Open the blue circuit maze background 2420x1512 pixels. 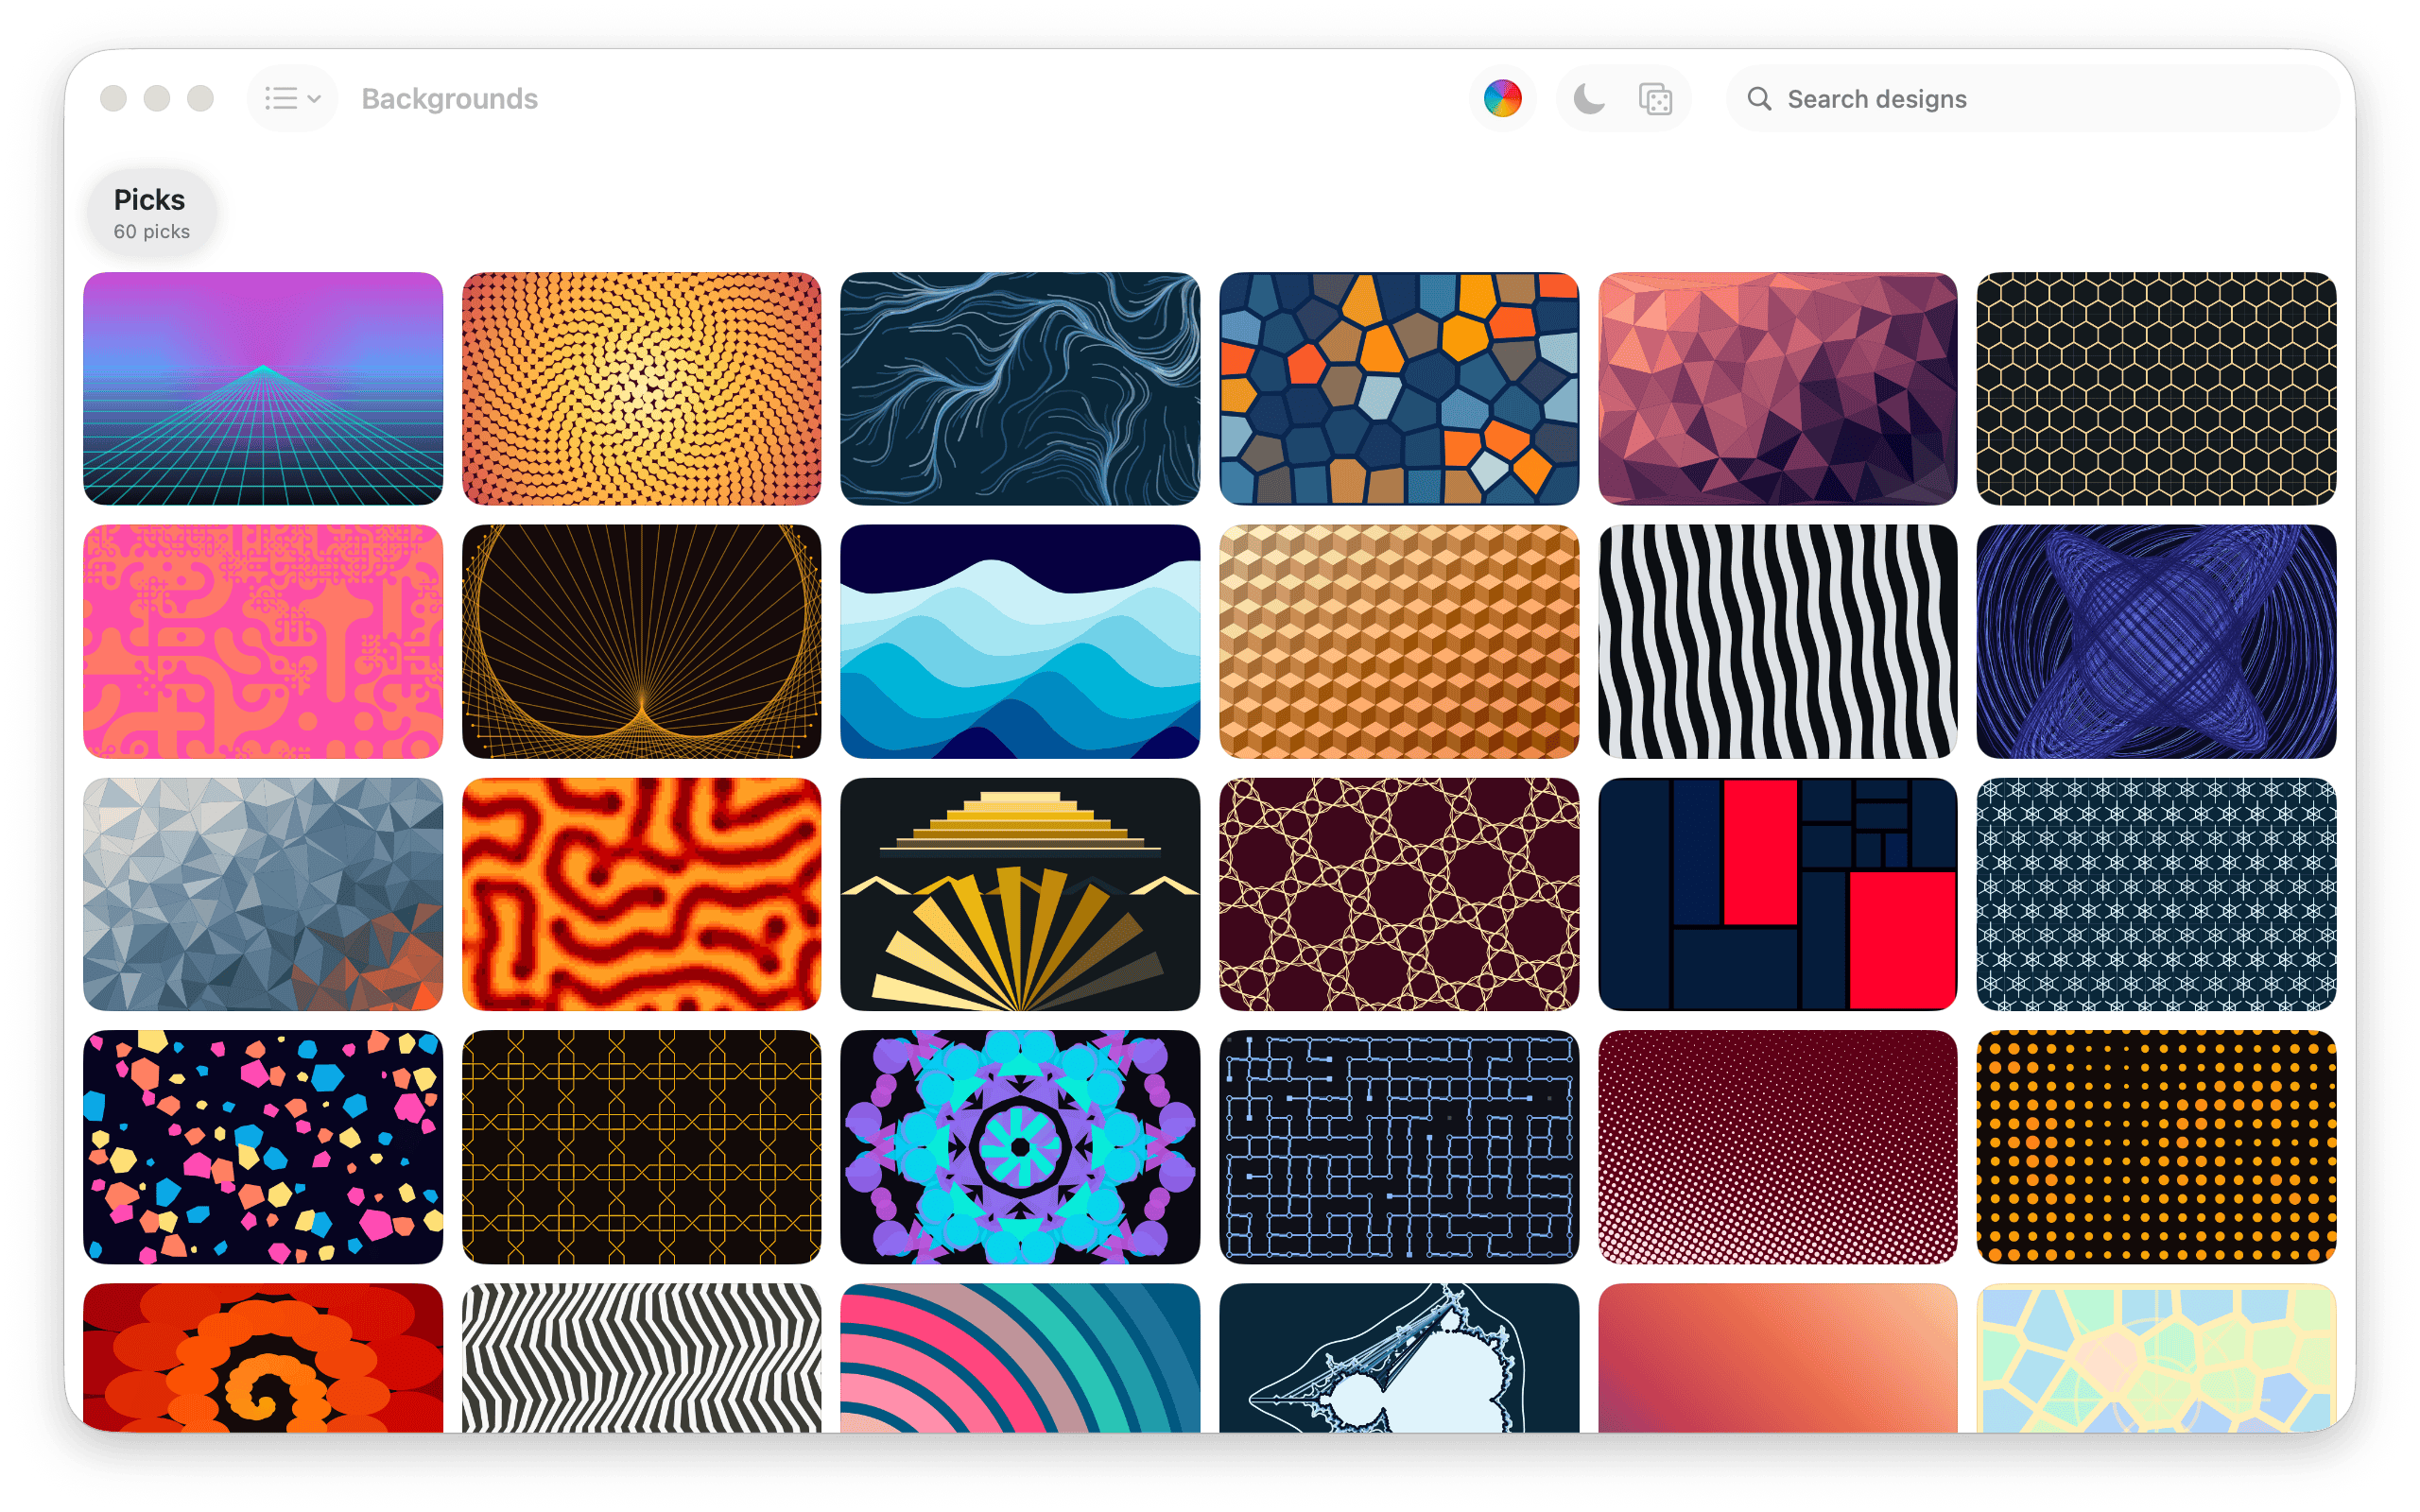point(1399,1147)
